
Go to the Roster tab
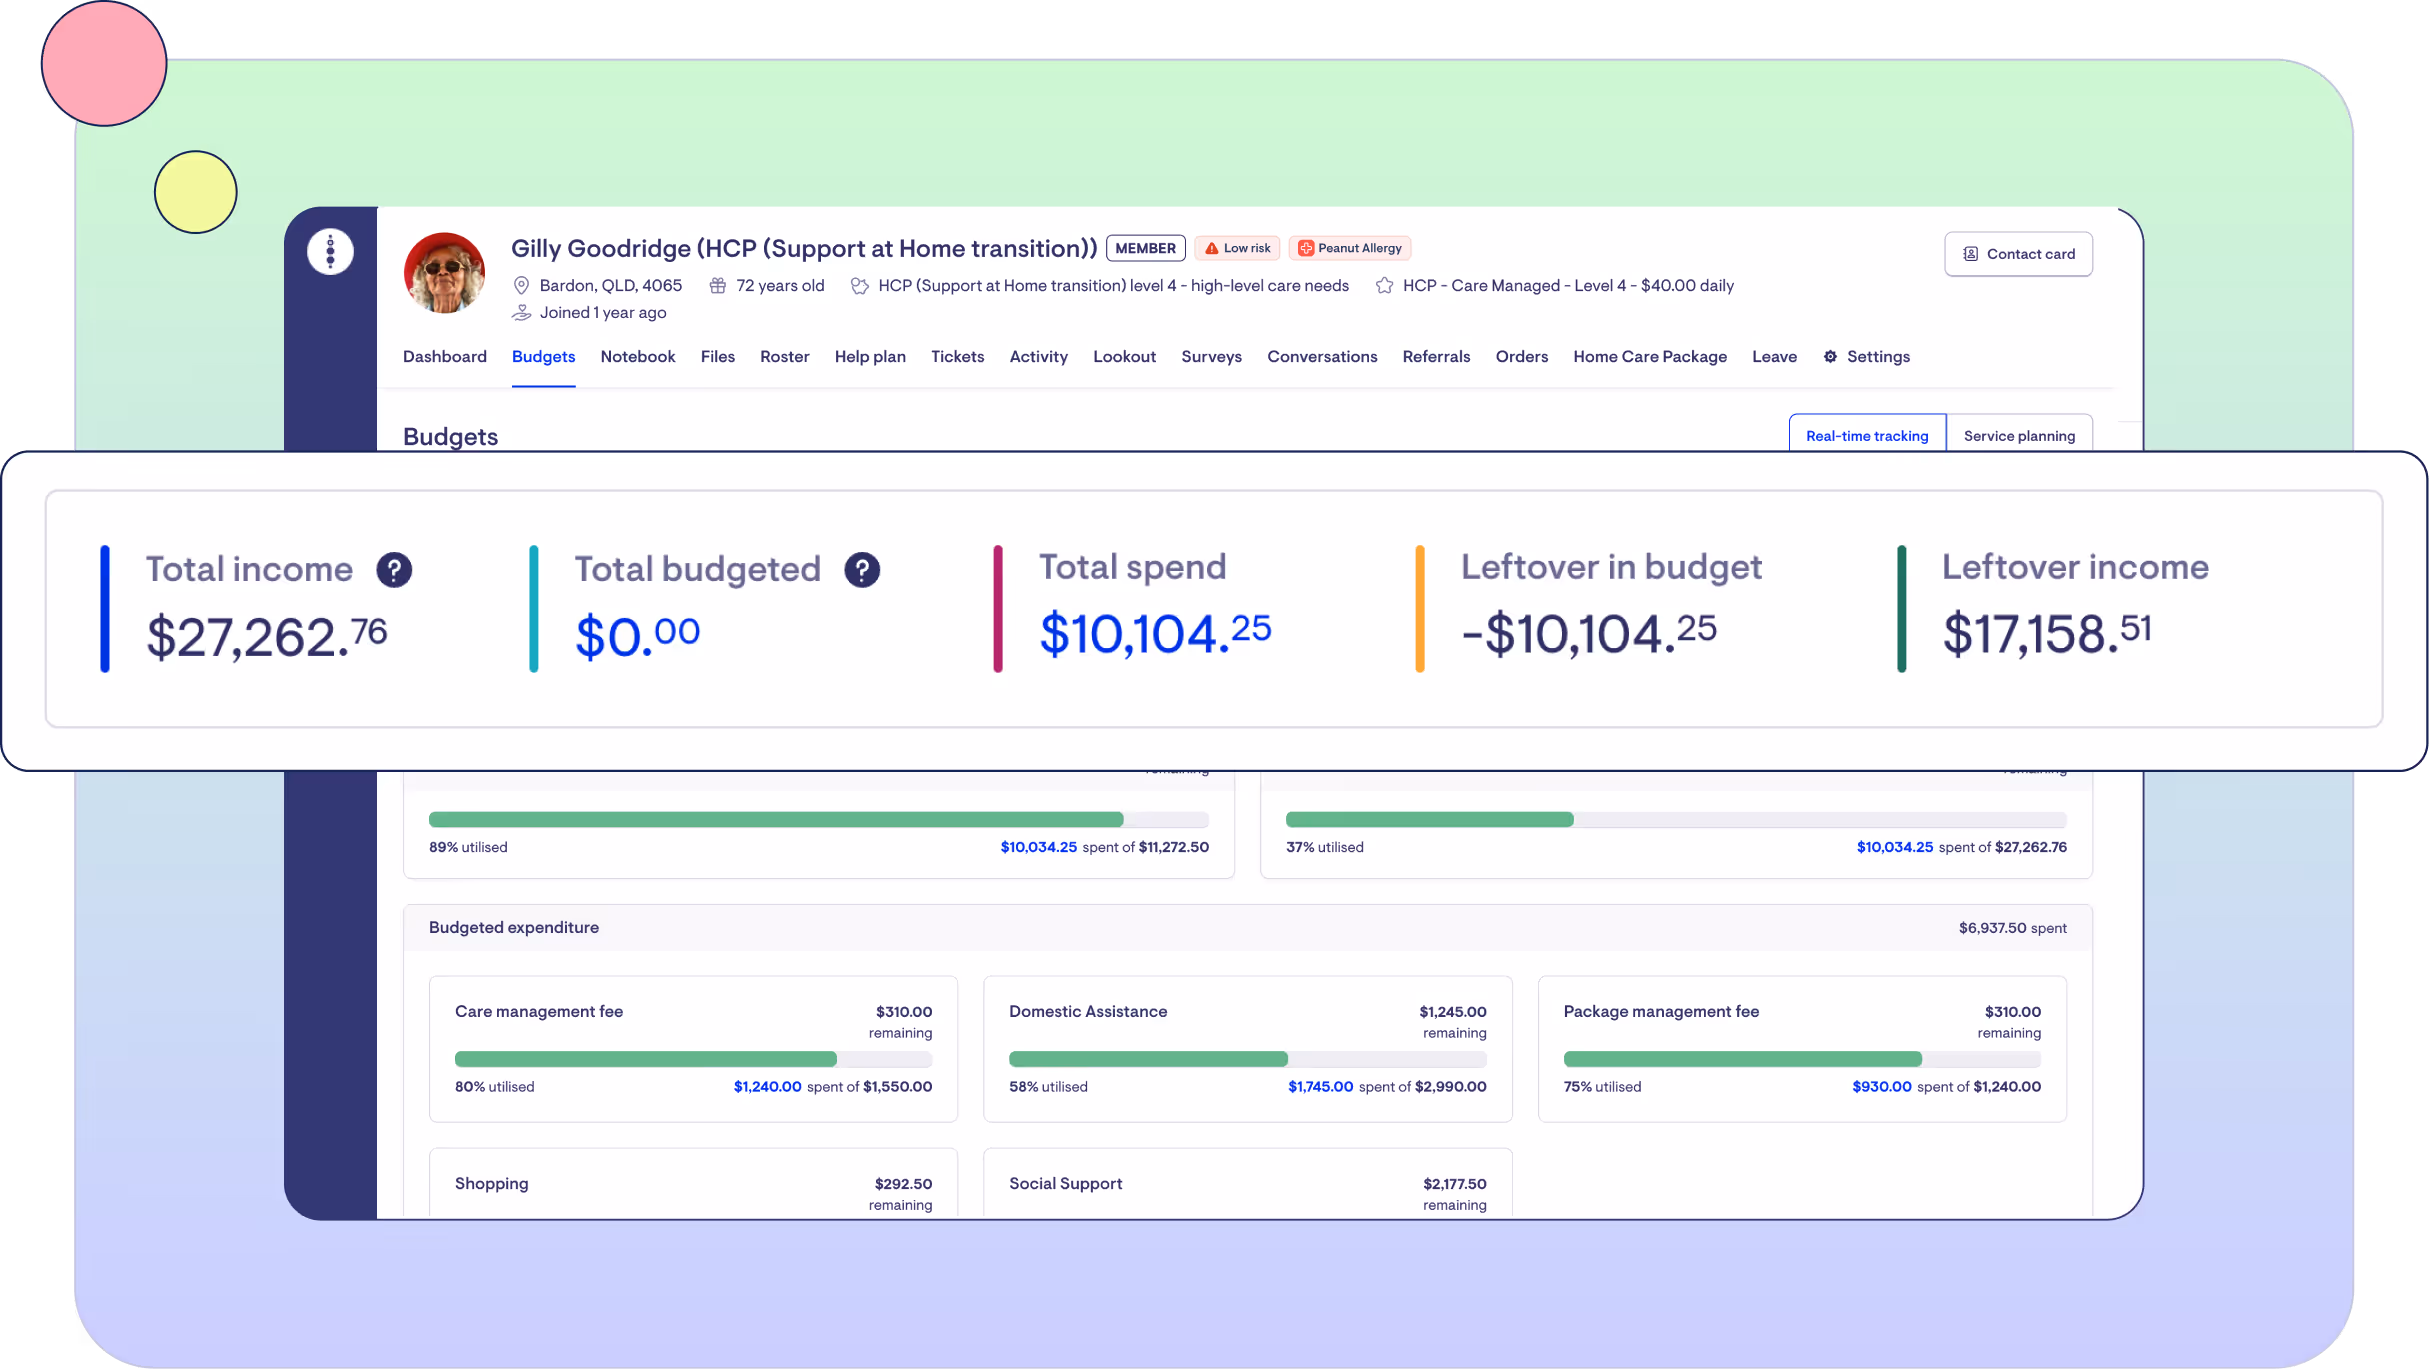pyautogui.click(x=784, y=357)
